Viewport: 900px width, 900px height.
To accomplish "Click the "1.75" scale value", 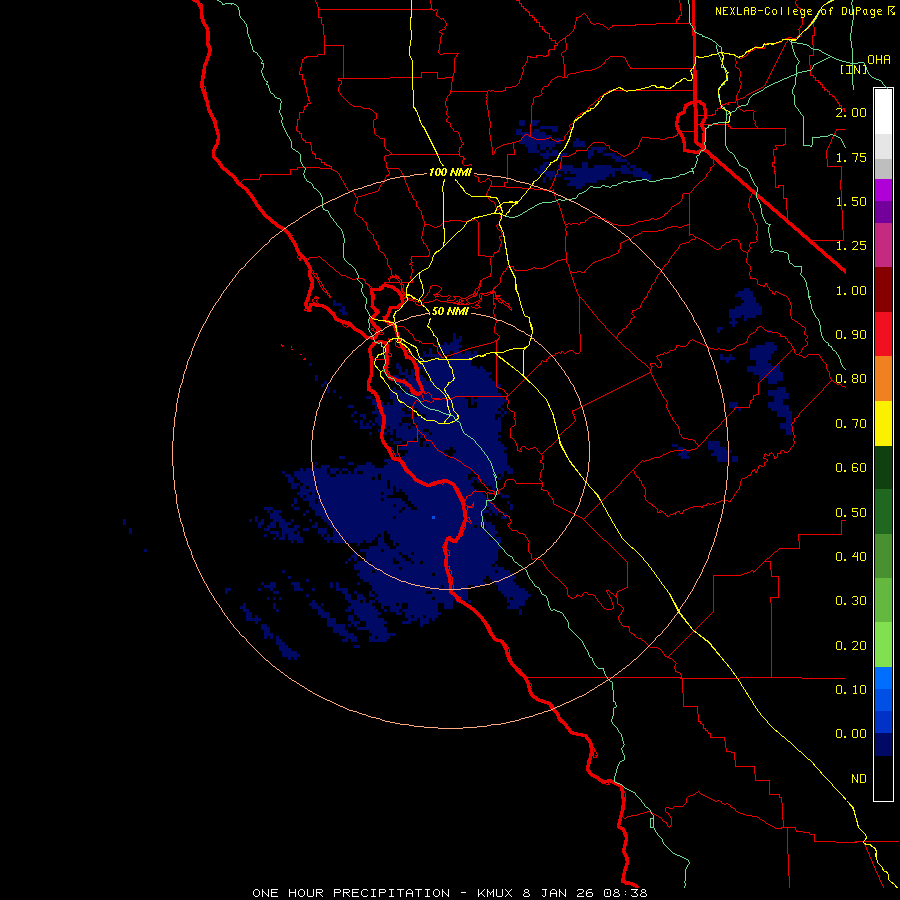I will pos(851,157).
